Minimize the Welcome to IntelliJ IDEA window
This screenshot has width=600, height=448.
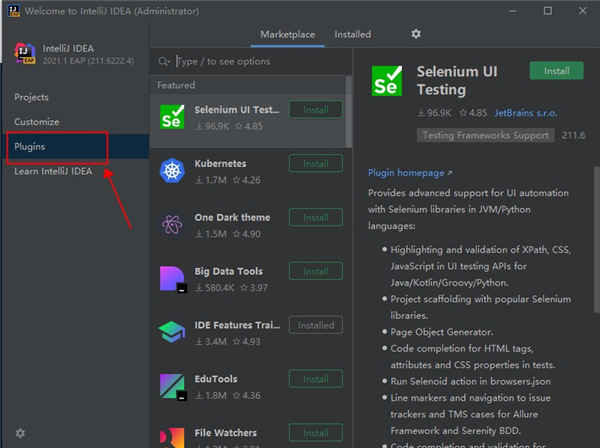pyautogui.click(x=513, y=11)
